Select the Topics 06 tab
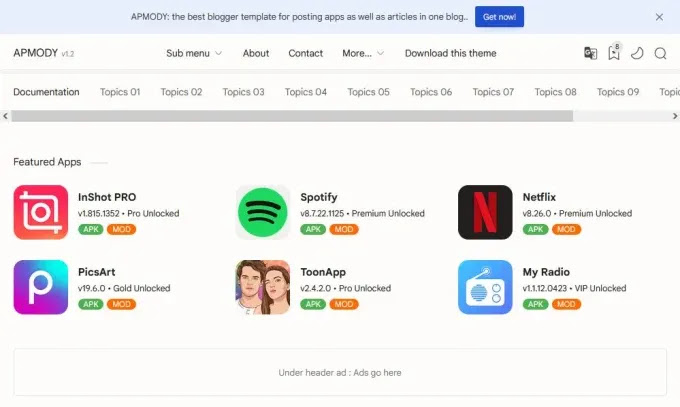The height and width of the screenshot is (407, 680). [x=431, y=92]
